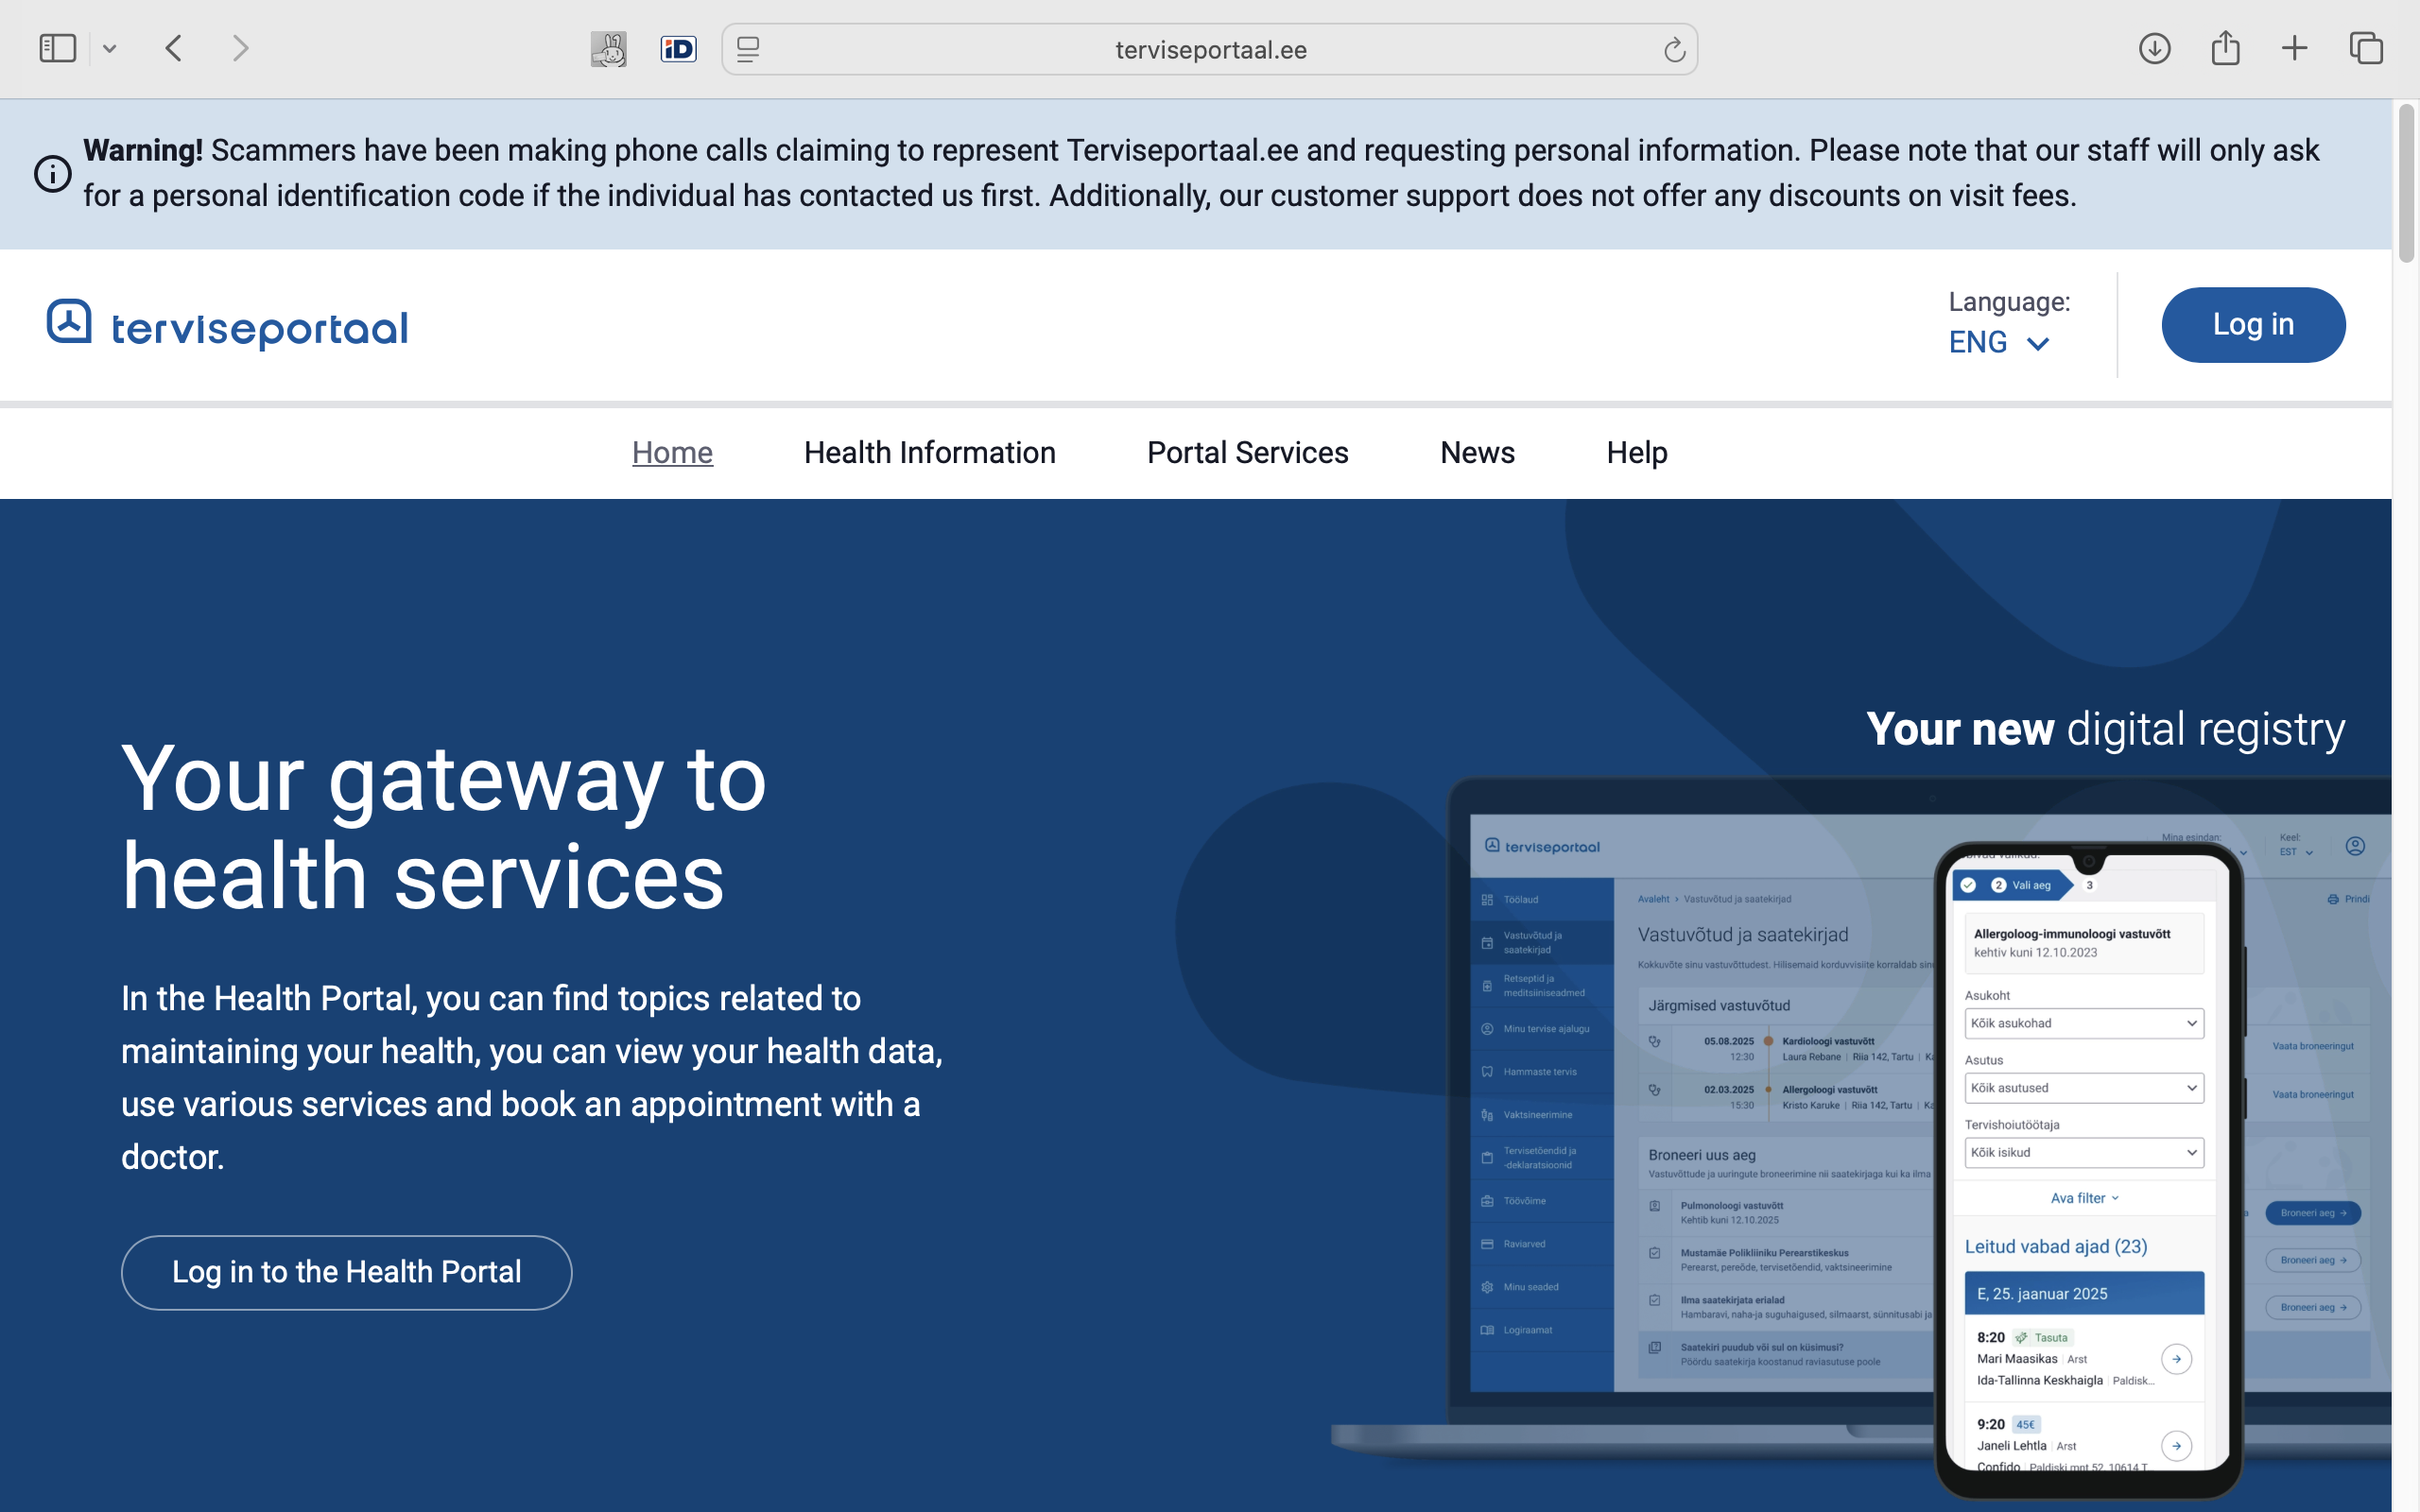Open Portal Services menu
Image resolution: width=2420 pixels, height=1512 pixels.
click(x=1247, y=453)
